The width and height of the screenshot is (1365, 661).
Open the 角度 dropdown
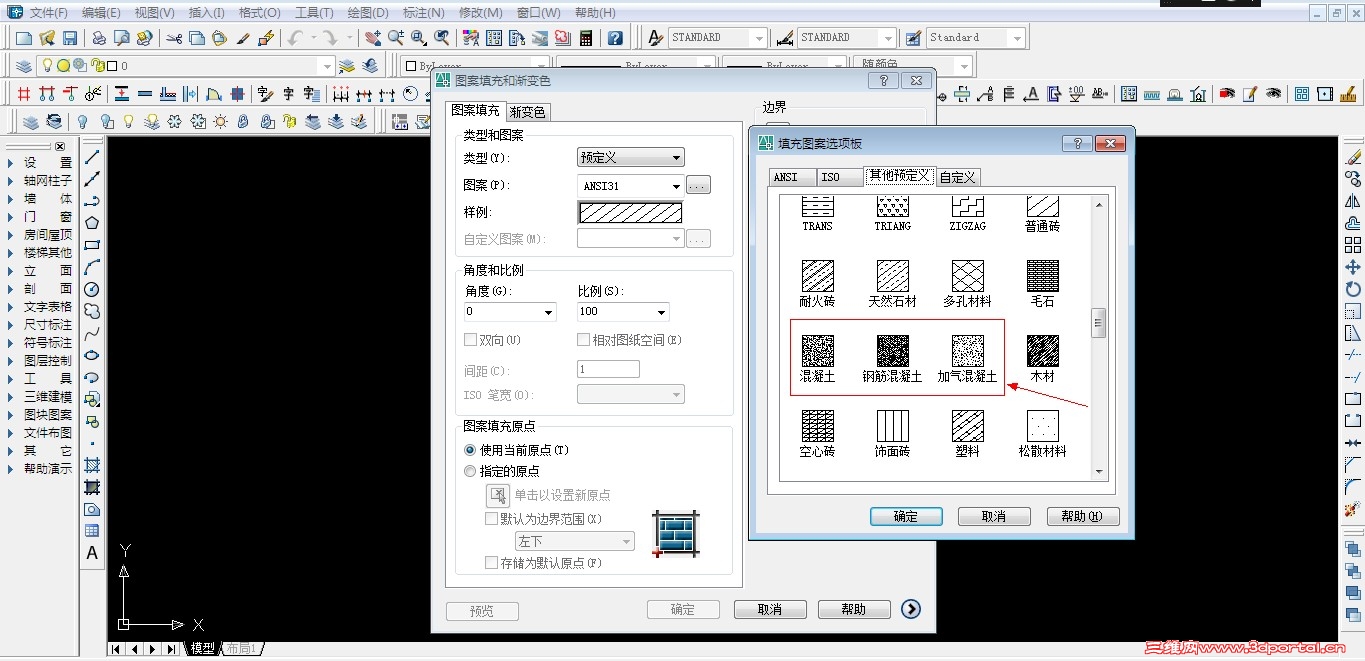click(x=510, y=312)
